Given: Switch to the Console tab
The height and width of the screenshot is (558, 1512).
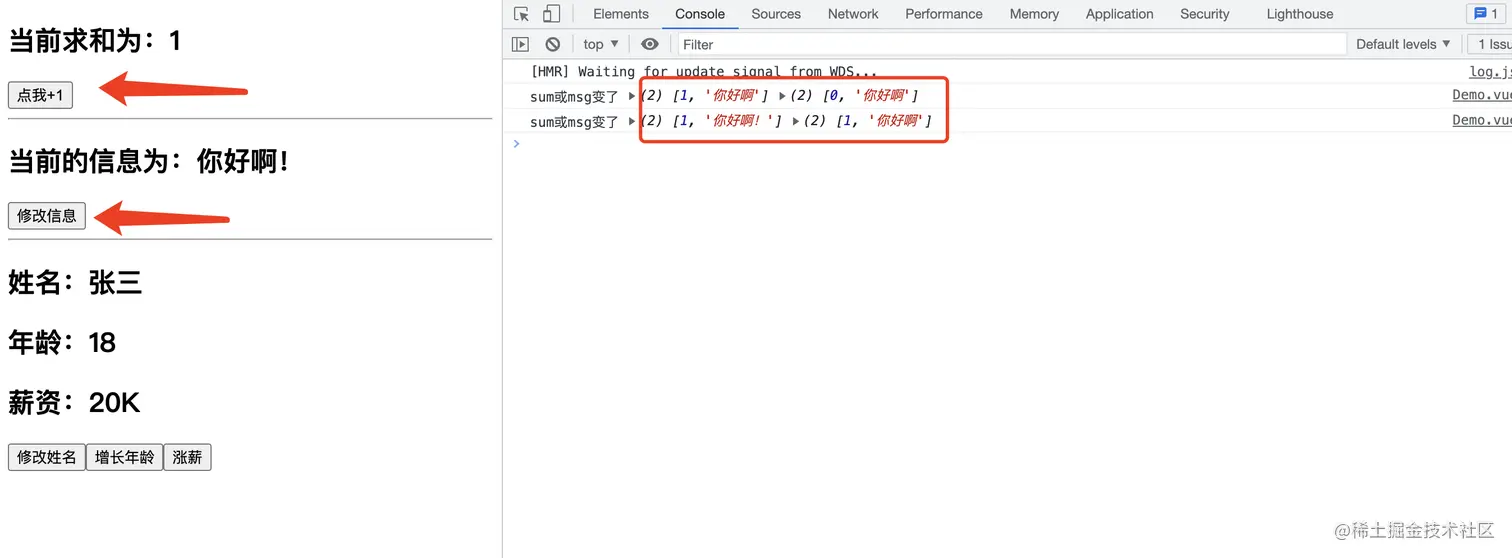Looking at the screenshot, I should point(700,14).
